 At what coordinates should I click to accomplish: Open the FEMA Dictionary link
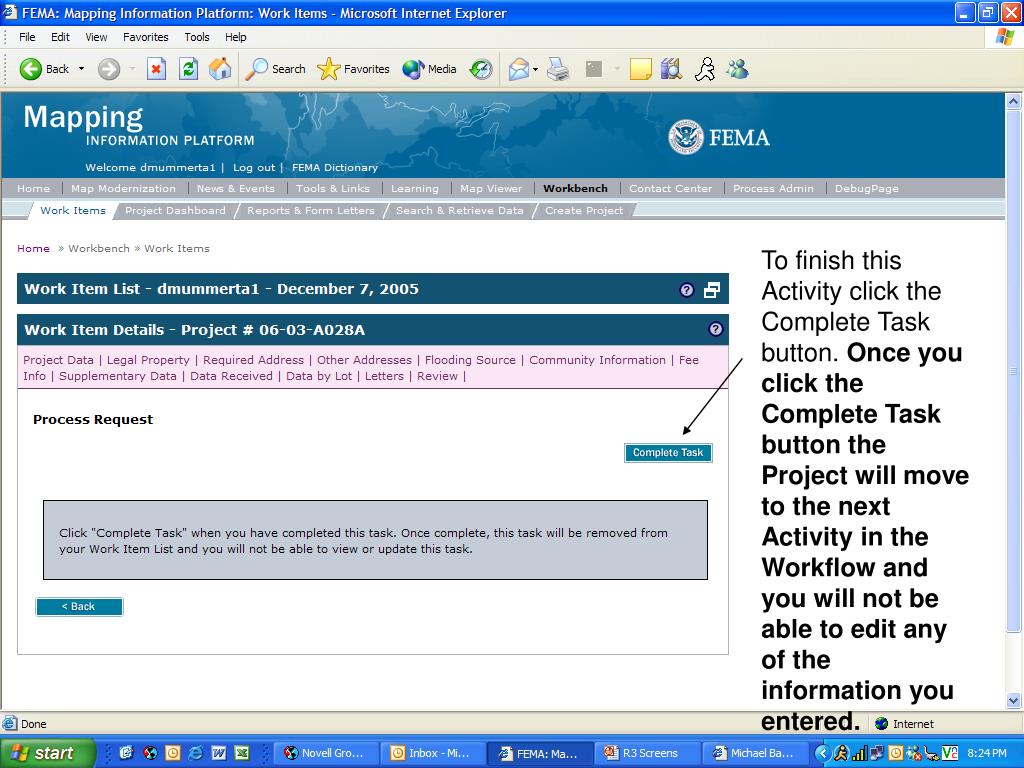pos(335,168)
